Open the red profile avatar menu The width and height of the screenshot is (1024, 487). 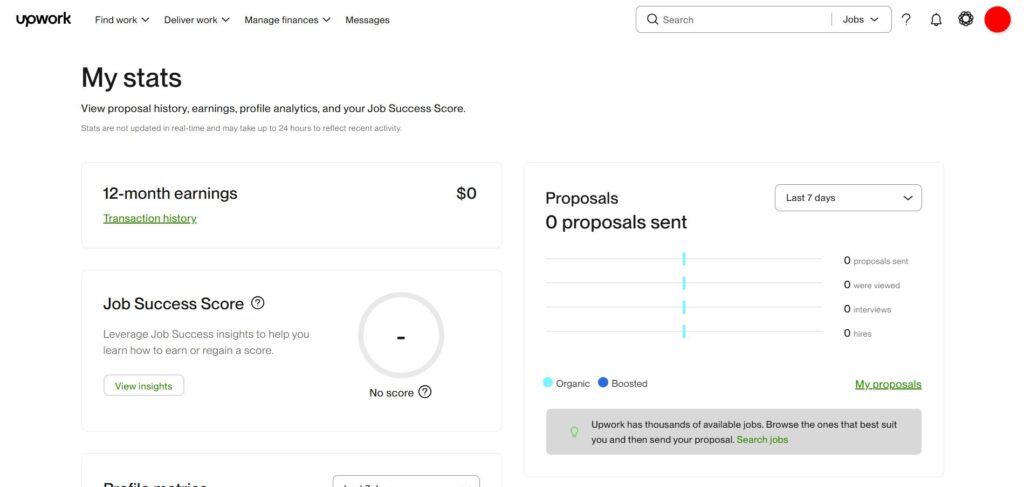[x=997, y=19]
